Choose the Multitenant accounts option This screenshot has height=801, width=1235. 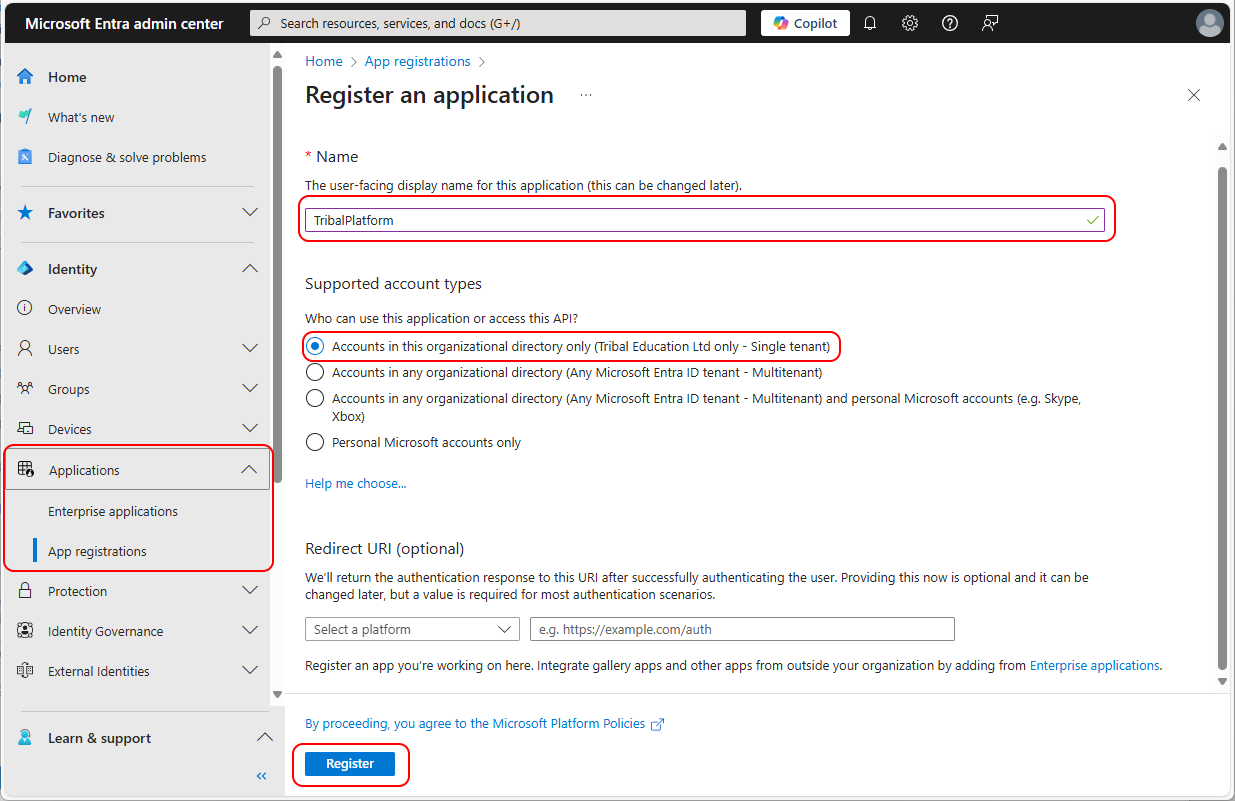[x=315, y=372]
